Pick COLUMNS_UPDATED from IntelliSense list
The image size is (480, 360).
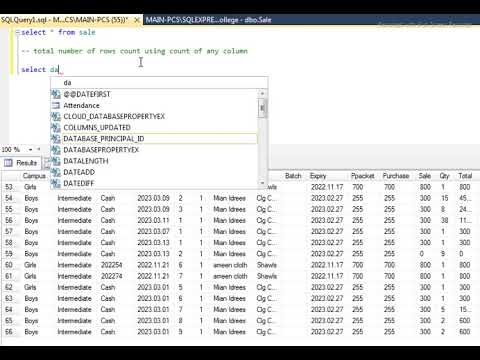[154, 127]
